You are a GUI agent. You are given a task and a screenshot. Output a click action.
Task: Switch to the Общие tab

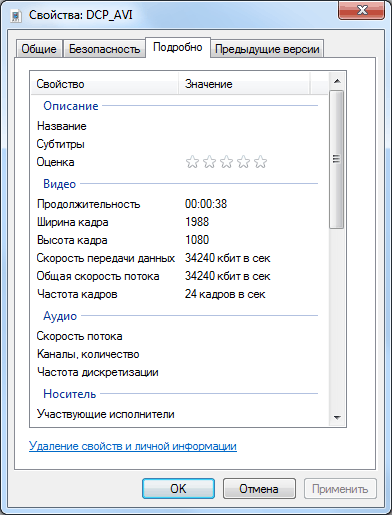tap(39, 49)
